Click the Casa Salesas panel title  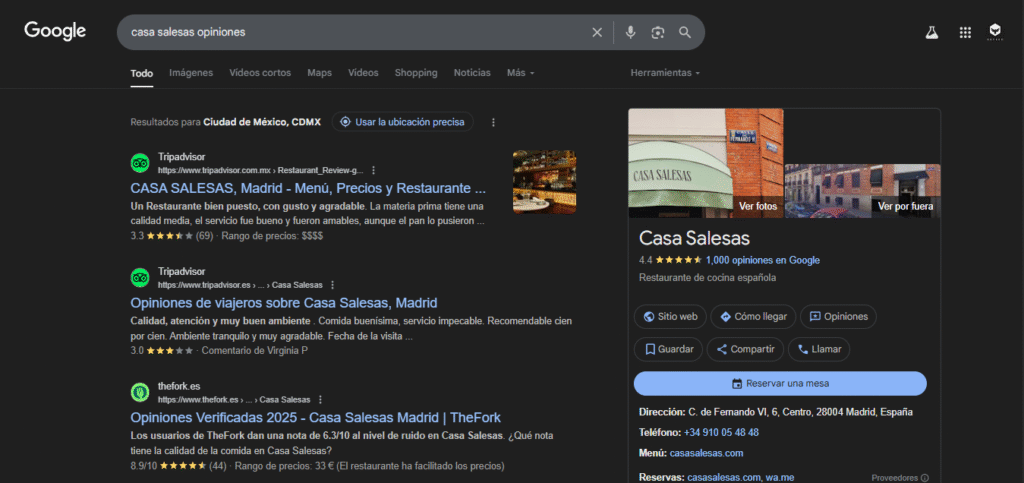click(694, 238)
